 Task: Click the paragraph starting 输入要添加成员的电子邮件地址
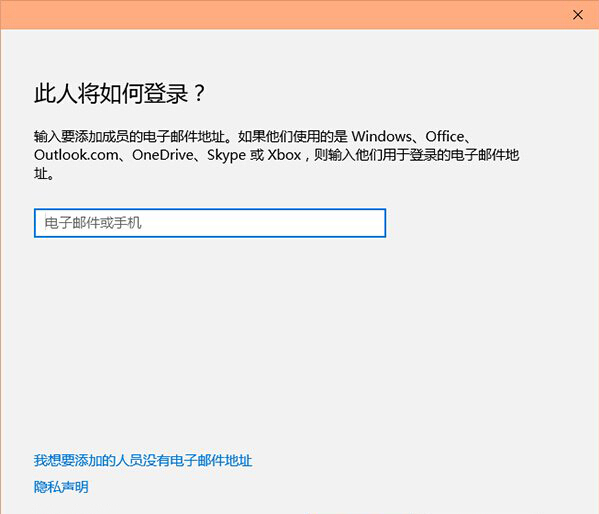coord(276,155)
